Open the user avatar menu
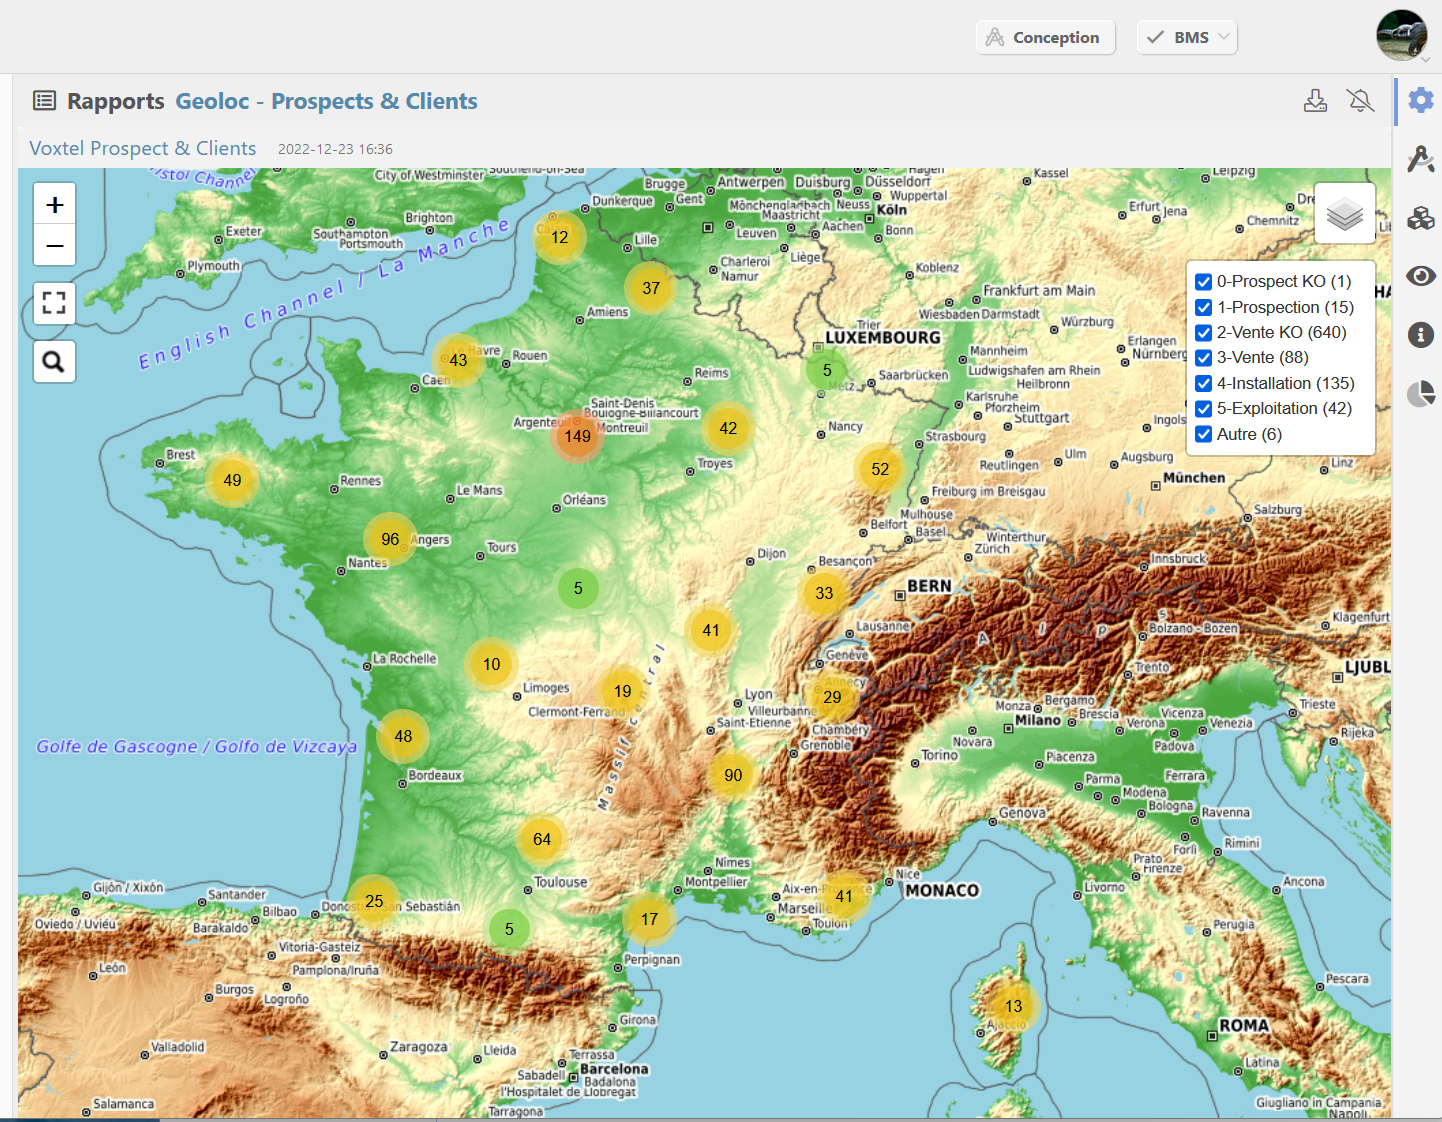The image size is (1442, 1122). 1401,36
